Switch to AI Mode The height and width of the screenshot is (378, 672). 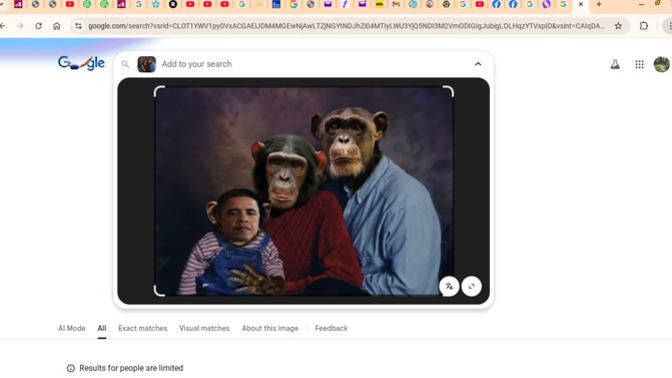(72, 328)
